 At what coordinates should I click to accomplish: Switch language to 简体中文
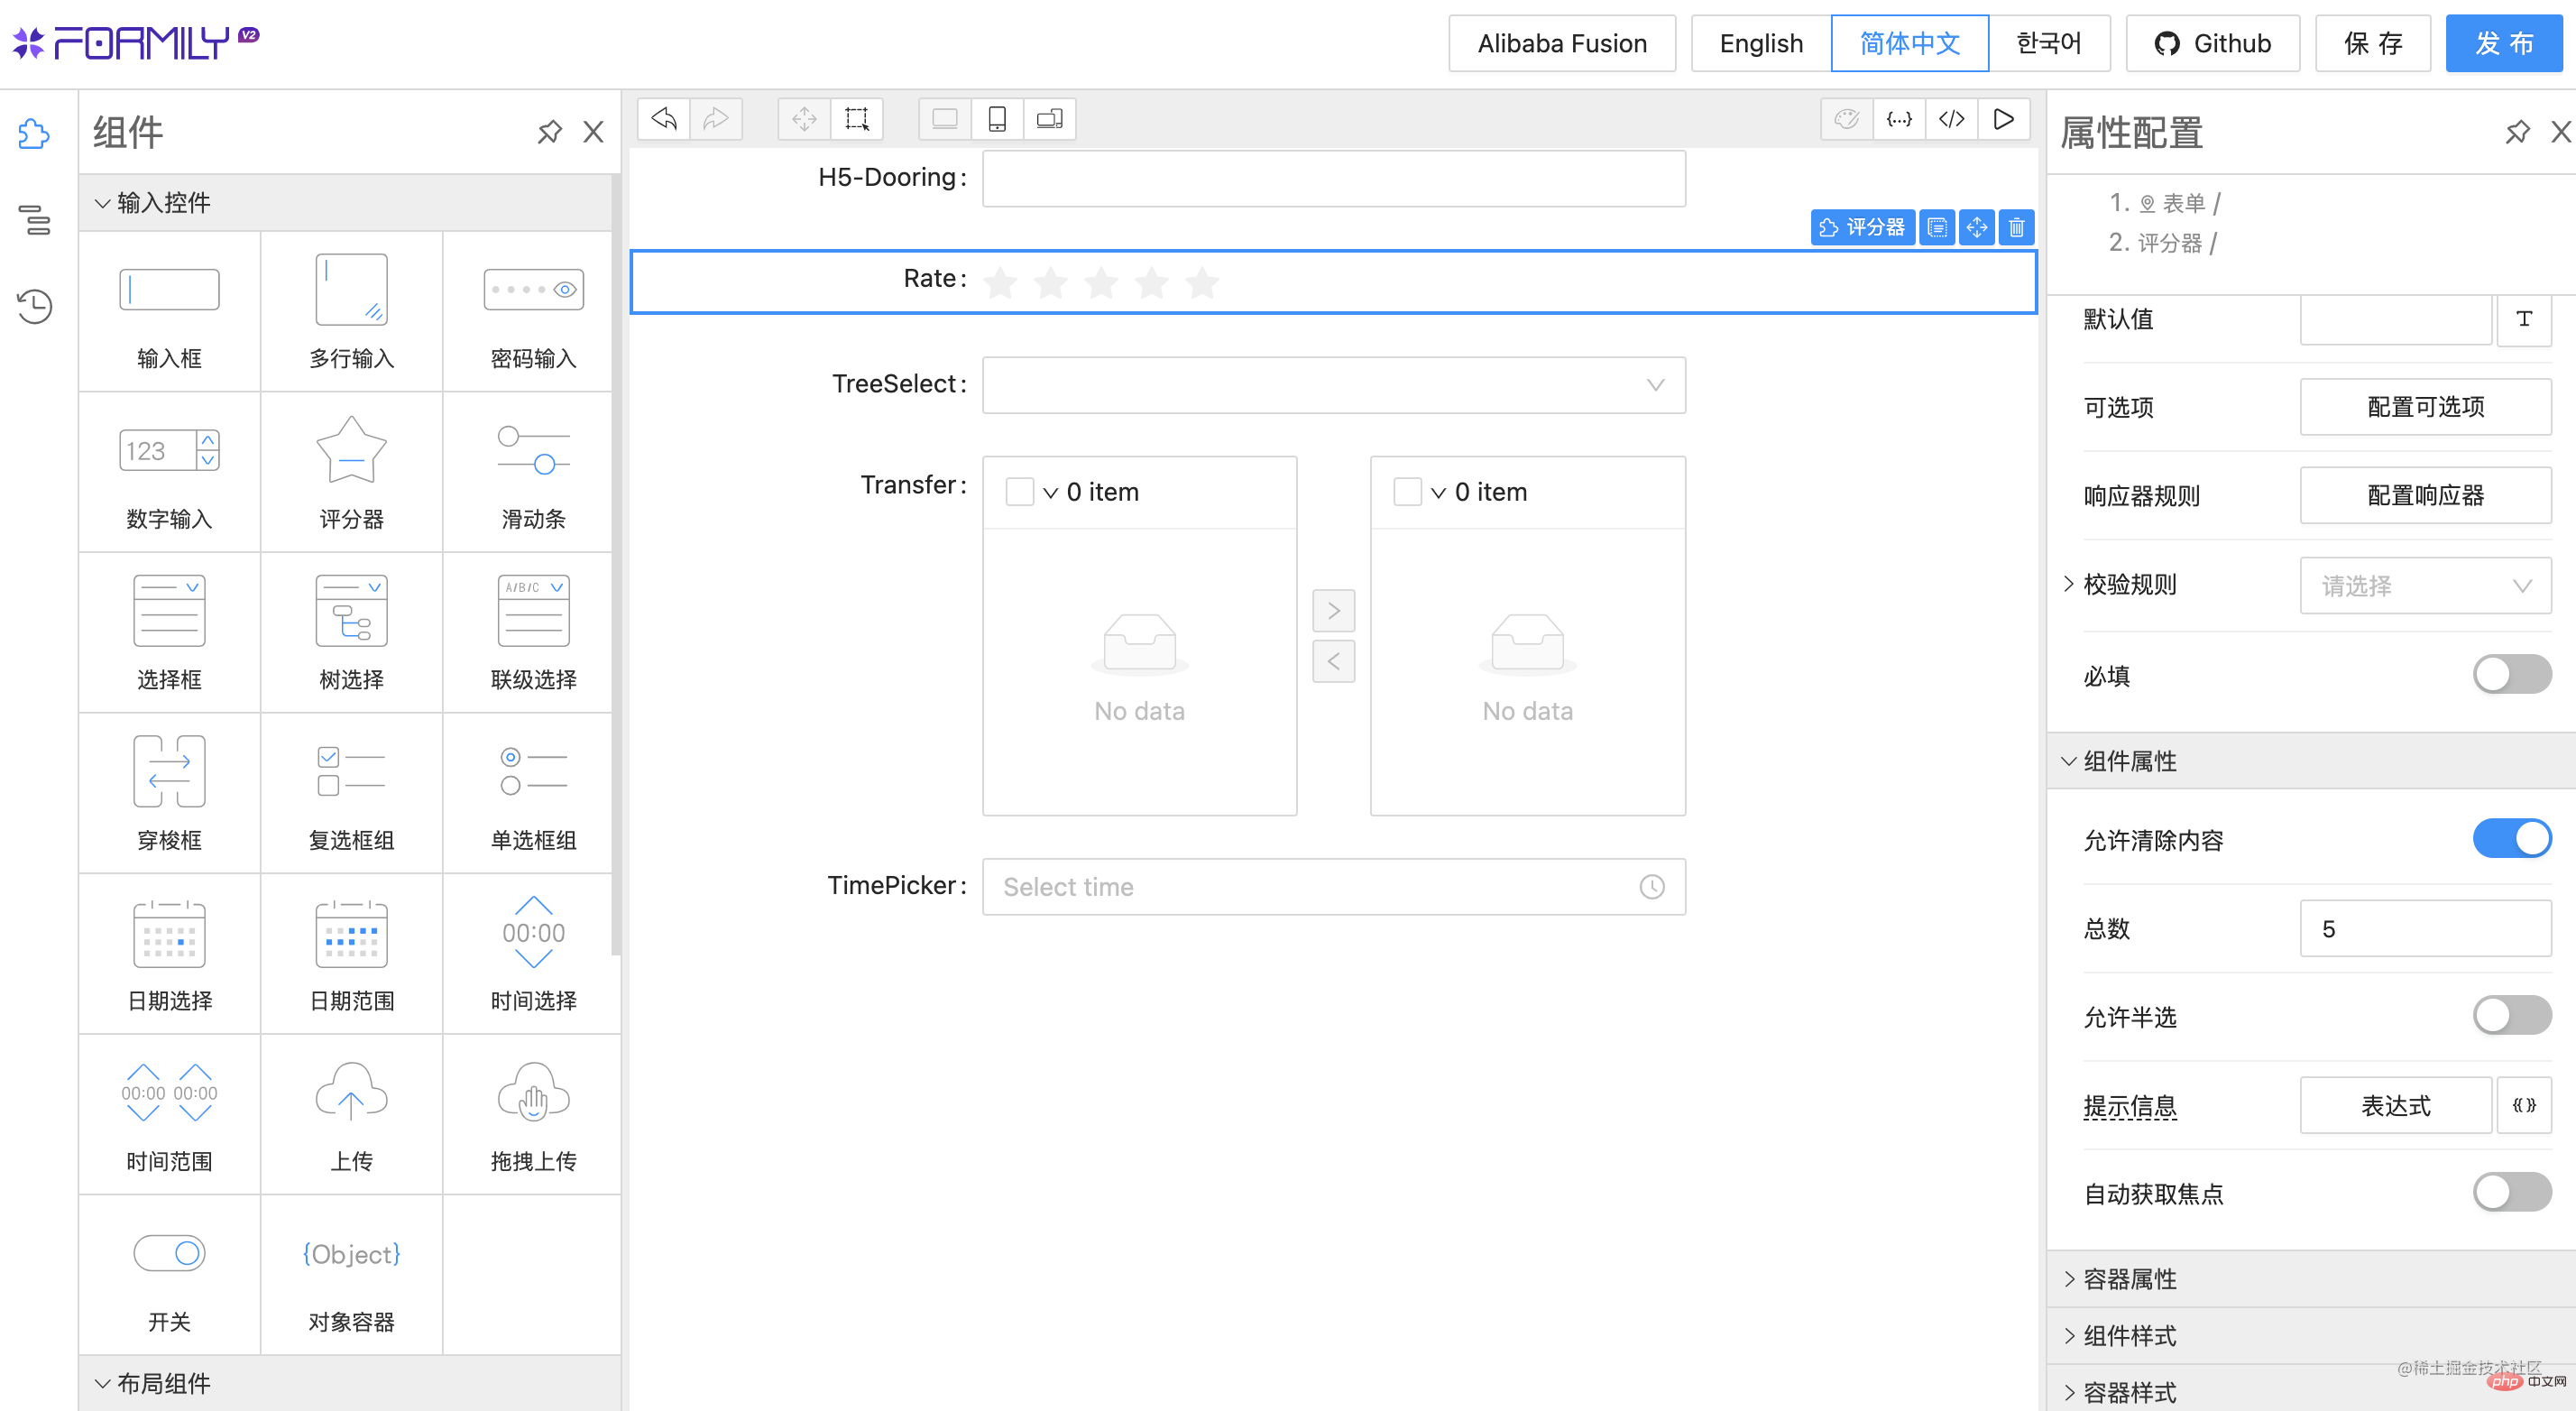[x=1910, y=43]
